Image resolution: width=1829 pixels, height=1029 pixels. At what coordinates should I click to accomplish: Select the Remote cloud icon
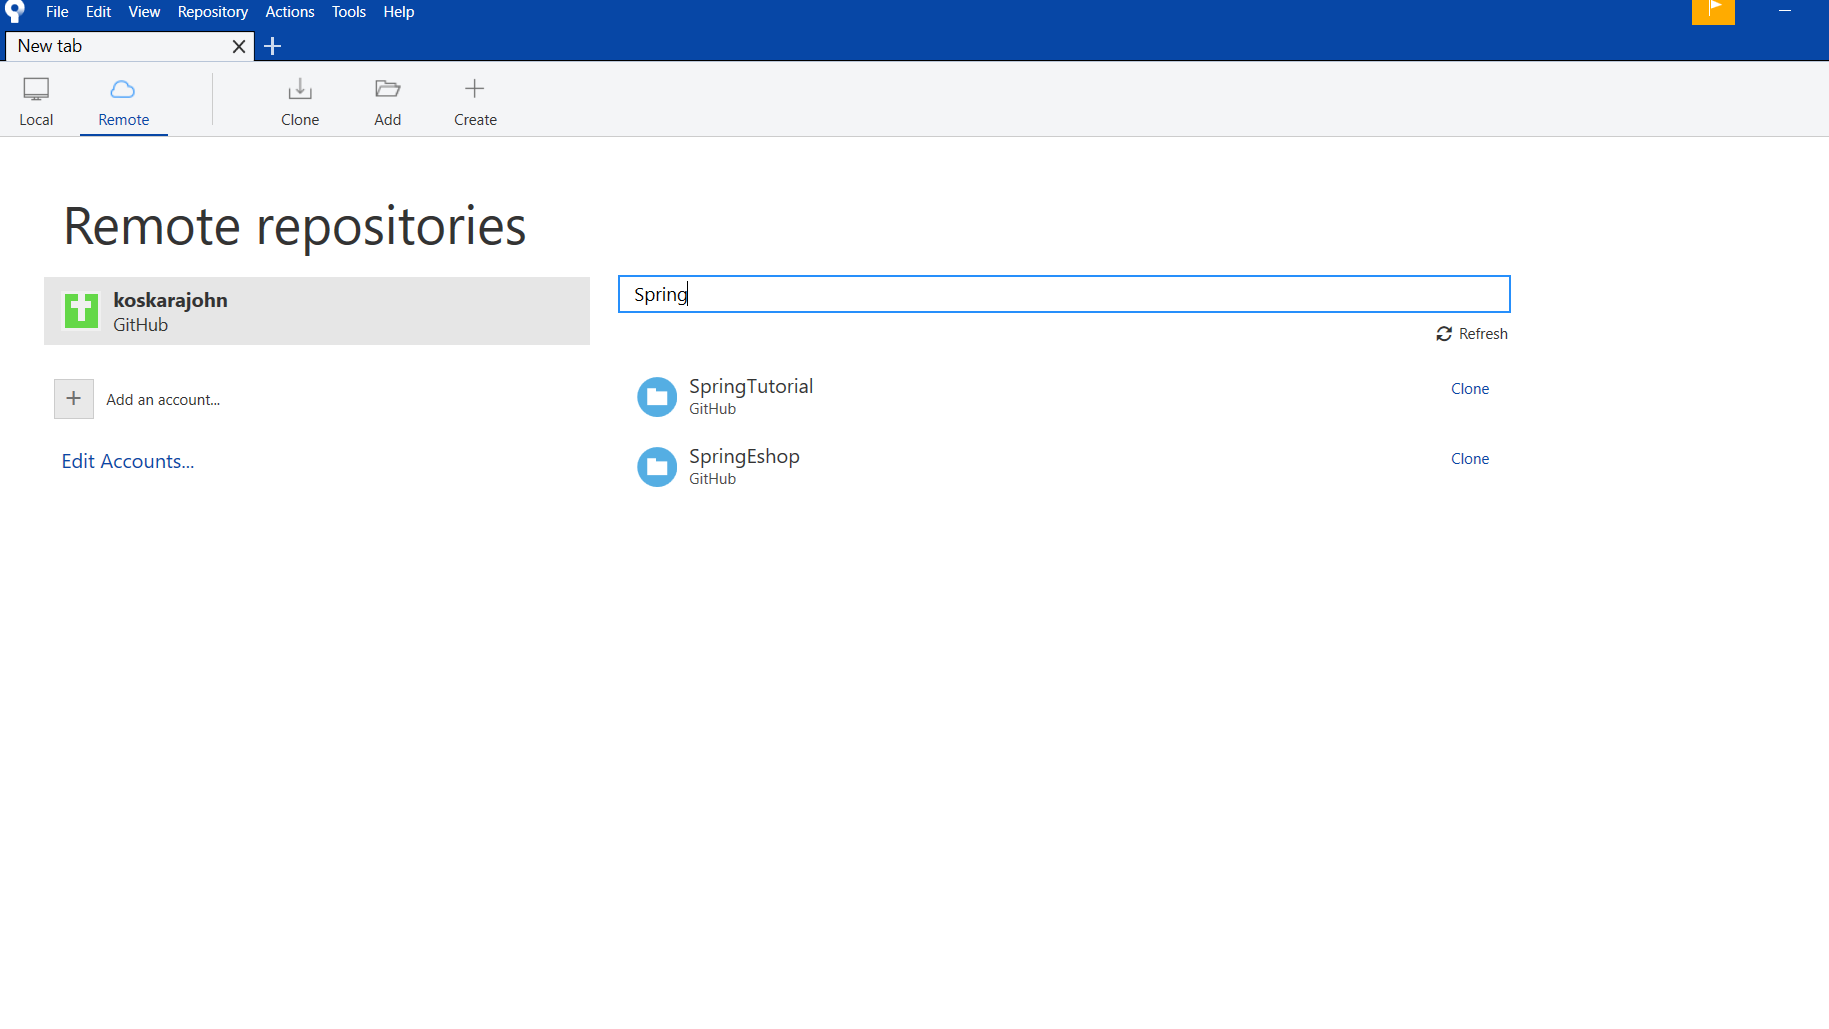[x=123, y=89]
